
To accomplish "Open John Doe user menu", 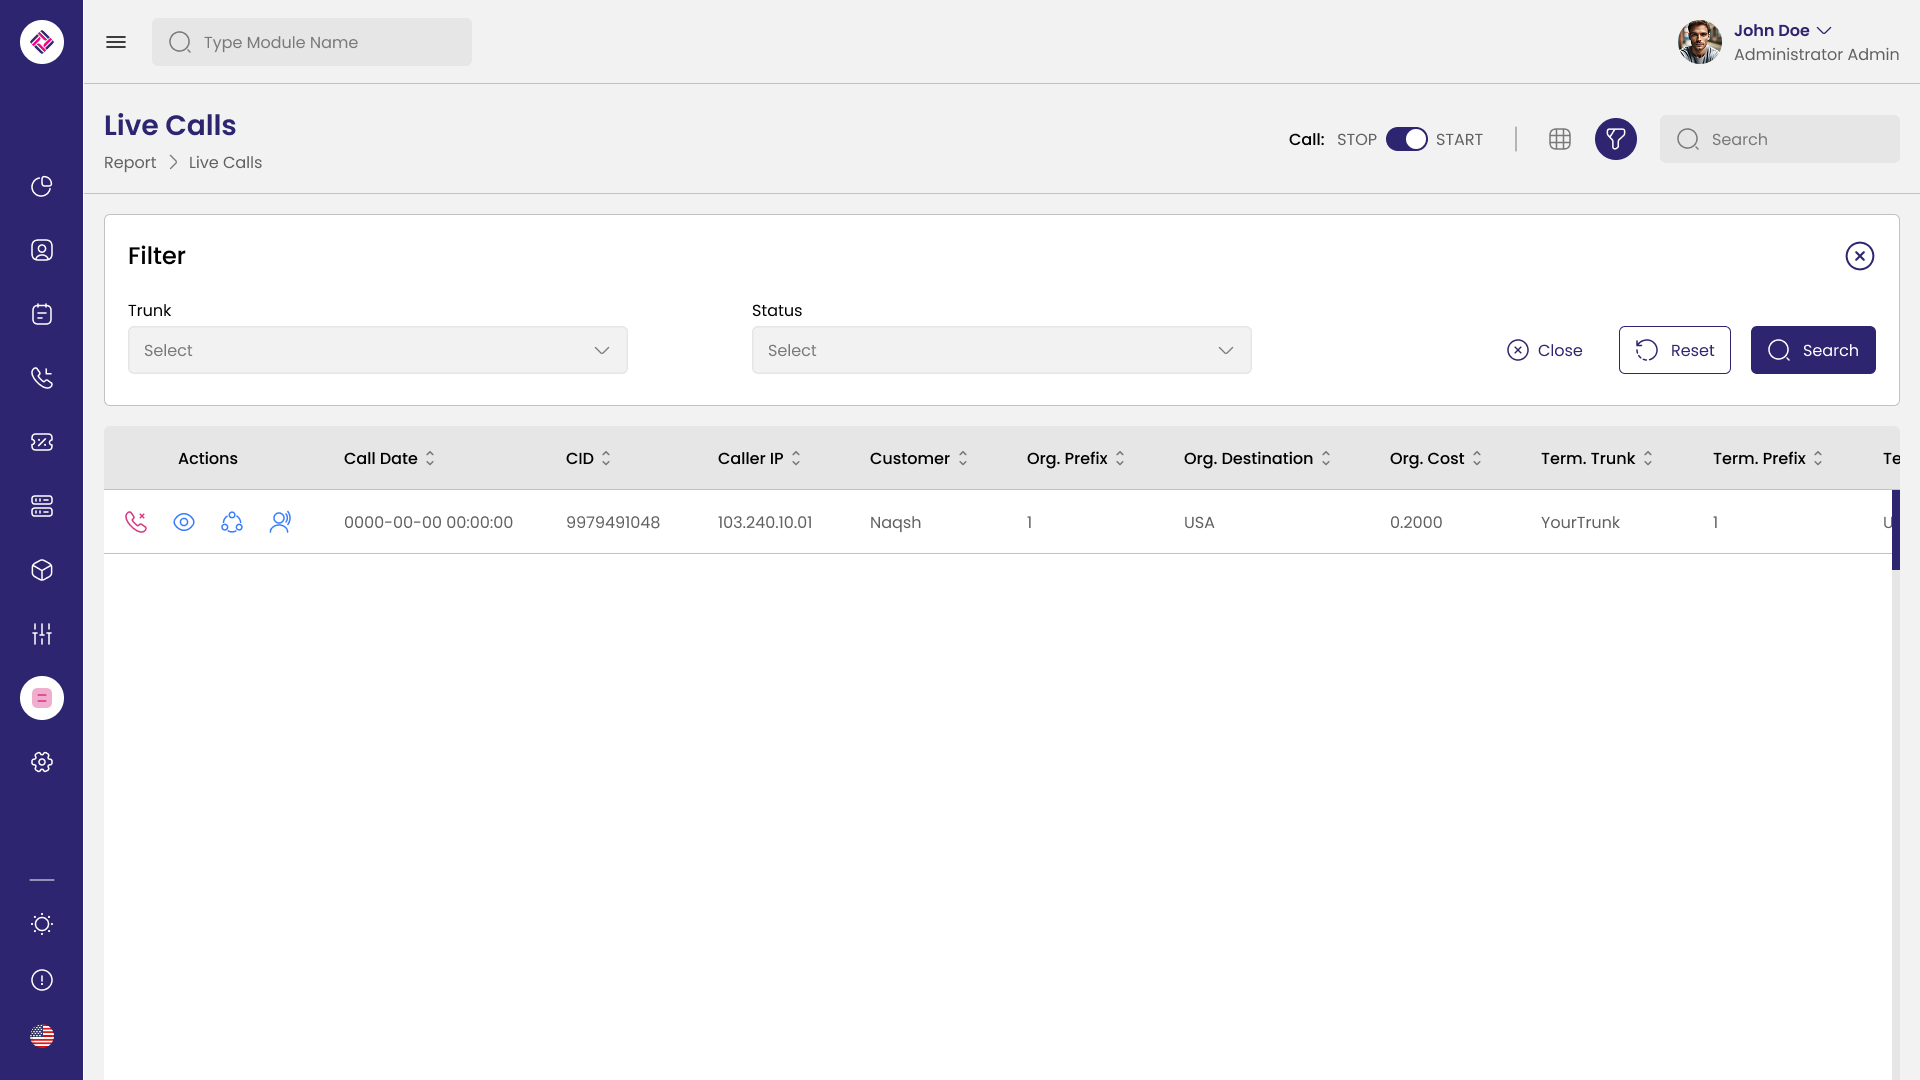I will [1783, 31].
